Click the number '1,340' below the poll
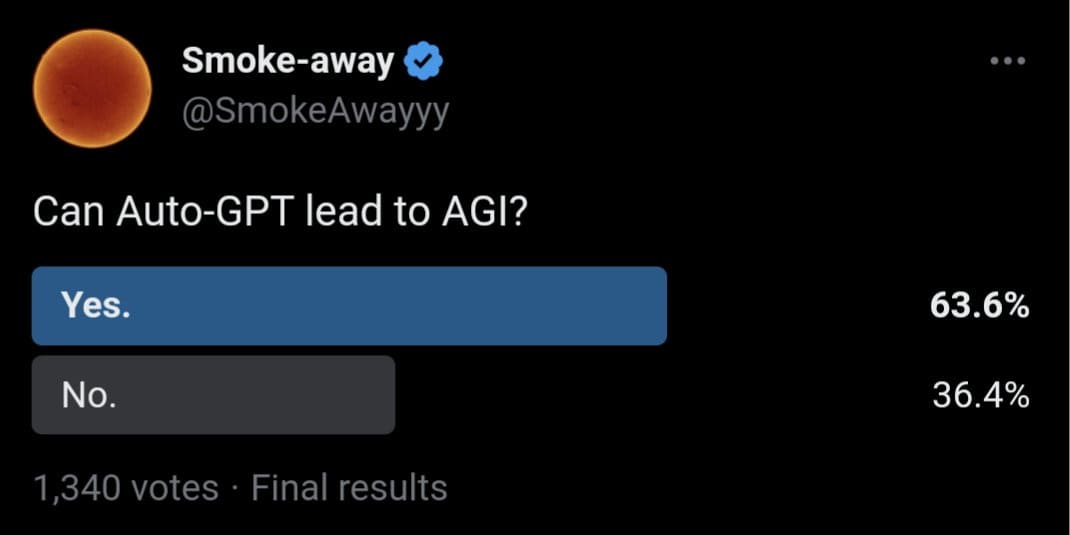 click(77, 488)
